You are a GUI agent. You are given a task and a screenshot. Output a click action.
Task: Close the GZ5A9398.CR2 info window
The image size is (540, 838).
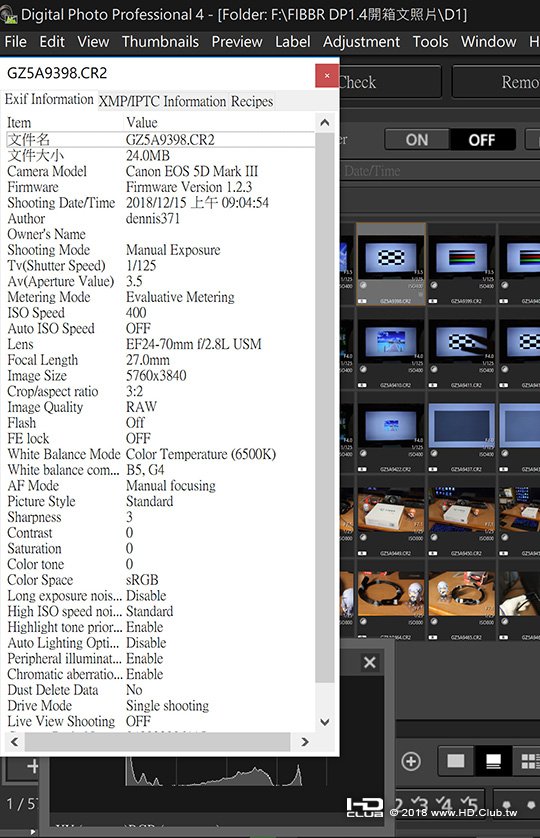[327, 76]
